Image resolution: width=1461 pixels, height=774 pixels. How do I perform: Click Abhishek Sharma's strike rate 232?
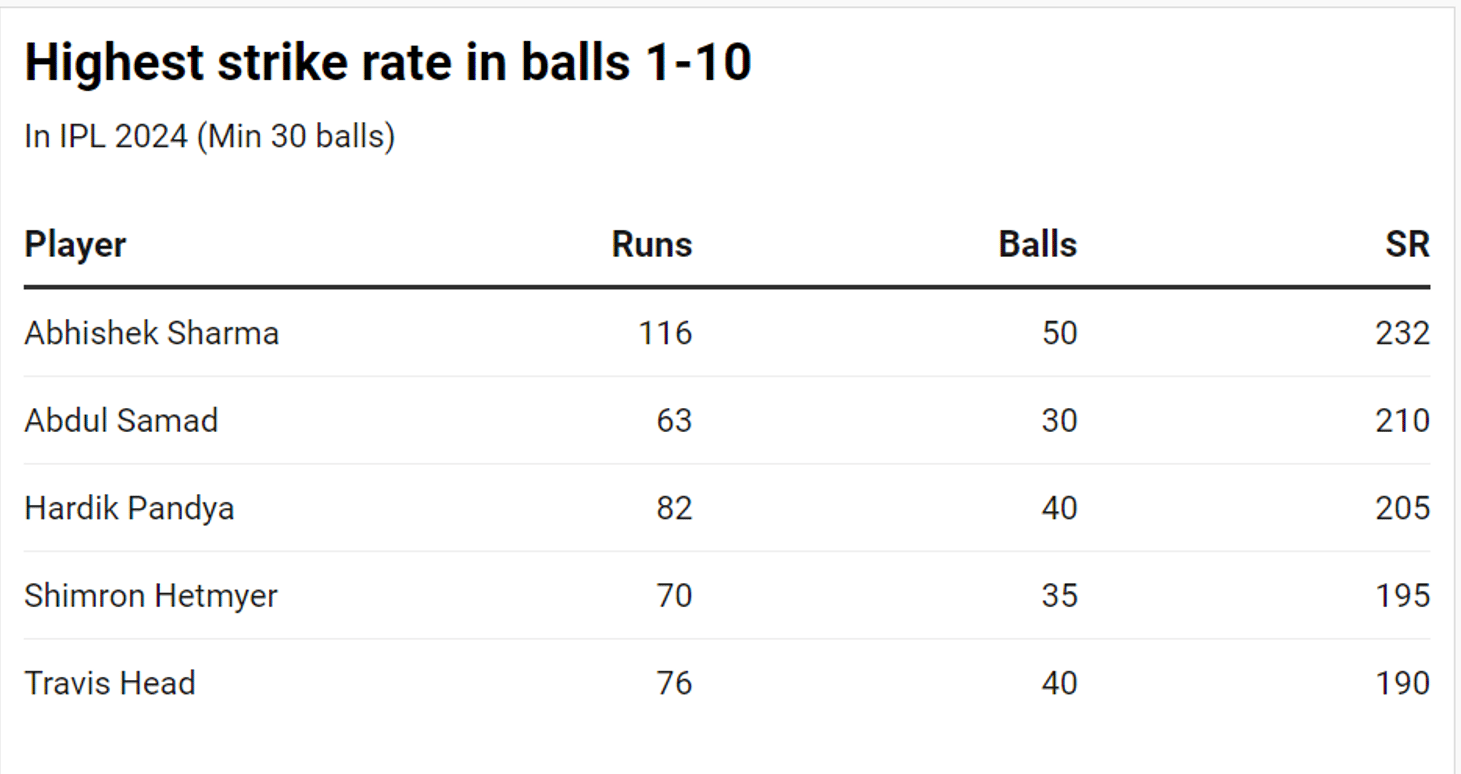click(1402, 333)
